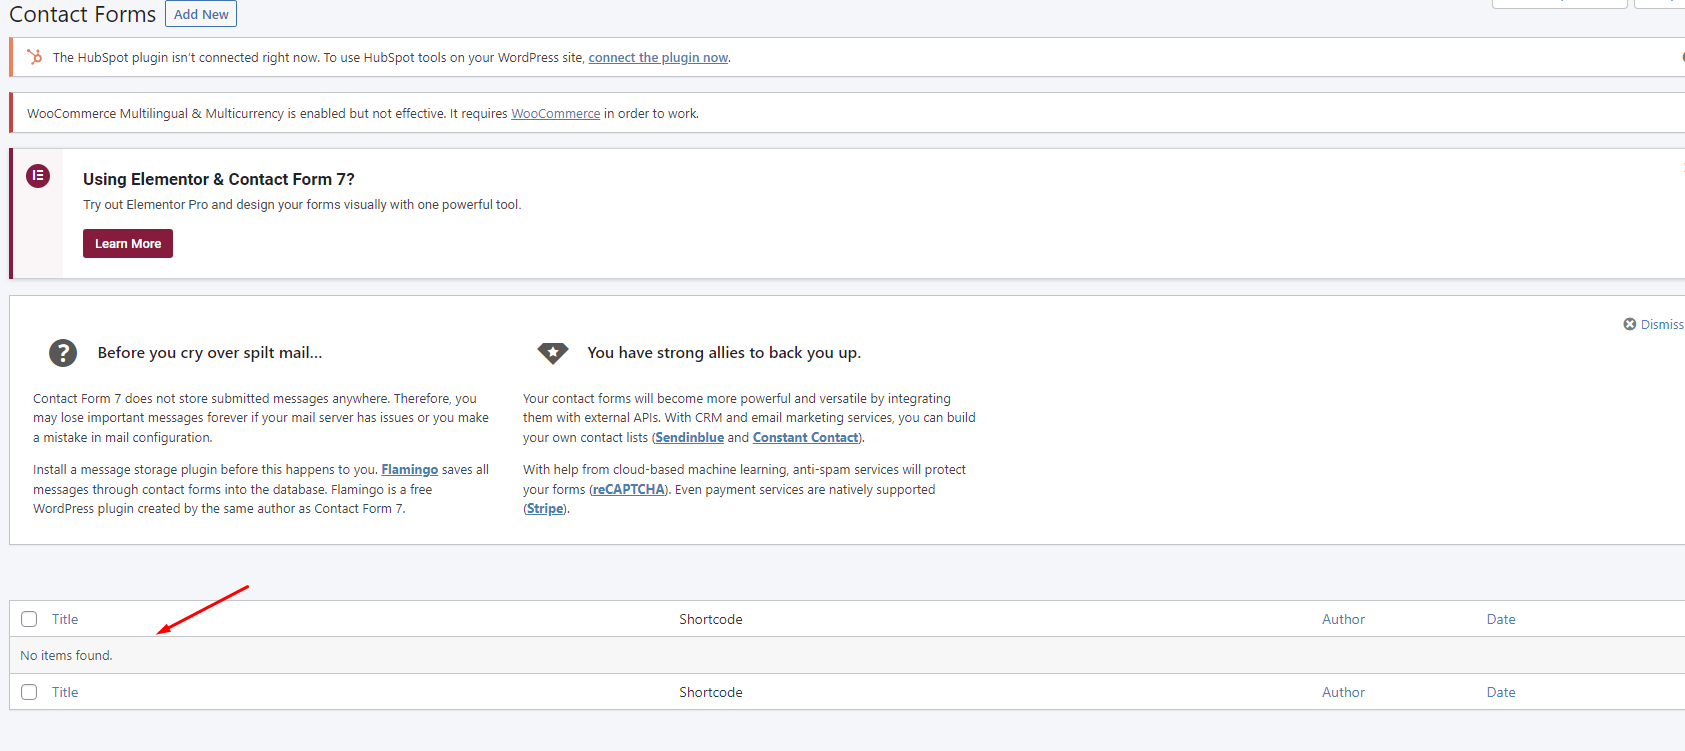Click 'Using Elementor & Contact Form 7?' heading
The width and height of the screenshot is (1685, 751).
point(219,179)
